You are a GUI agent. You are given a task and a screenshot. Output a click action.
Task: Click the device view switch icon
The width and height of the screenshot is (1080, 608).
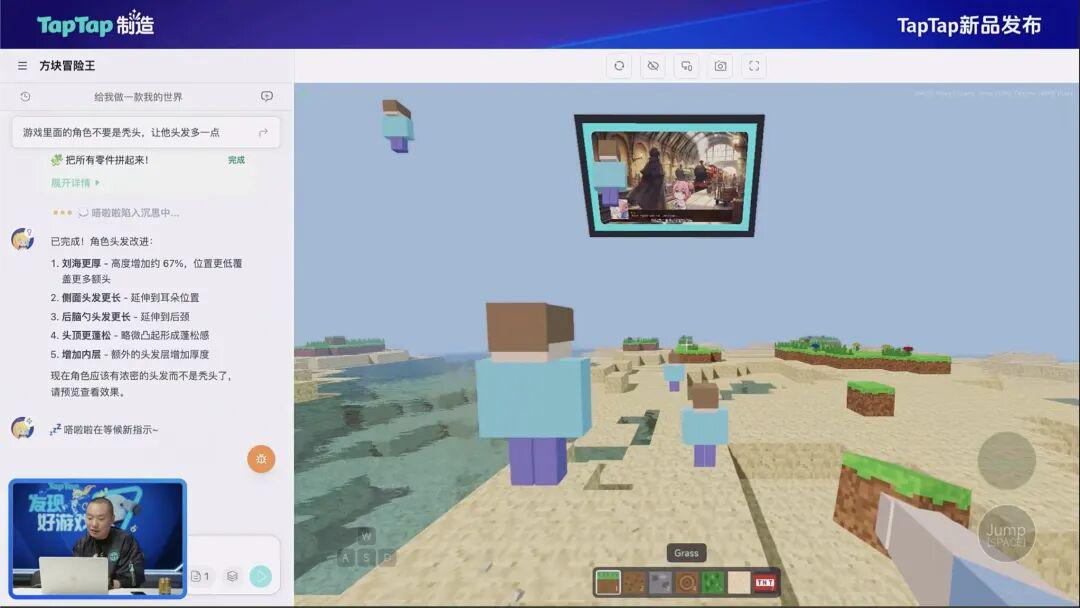pyautogui.click(x=687, y=66)
